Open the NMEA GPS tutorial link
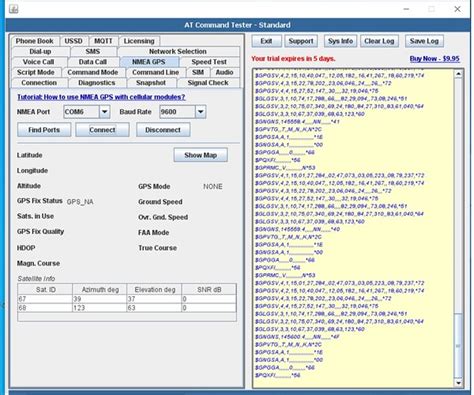 tap(101, 97)
